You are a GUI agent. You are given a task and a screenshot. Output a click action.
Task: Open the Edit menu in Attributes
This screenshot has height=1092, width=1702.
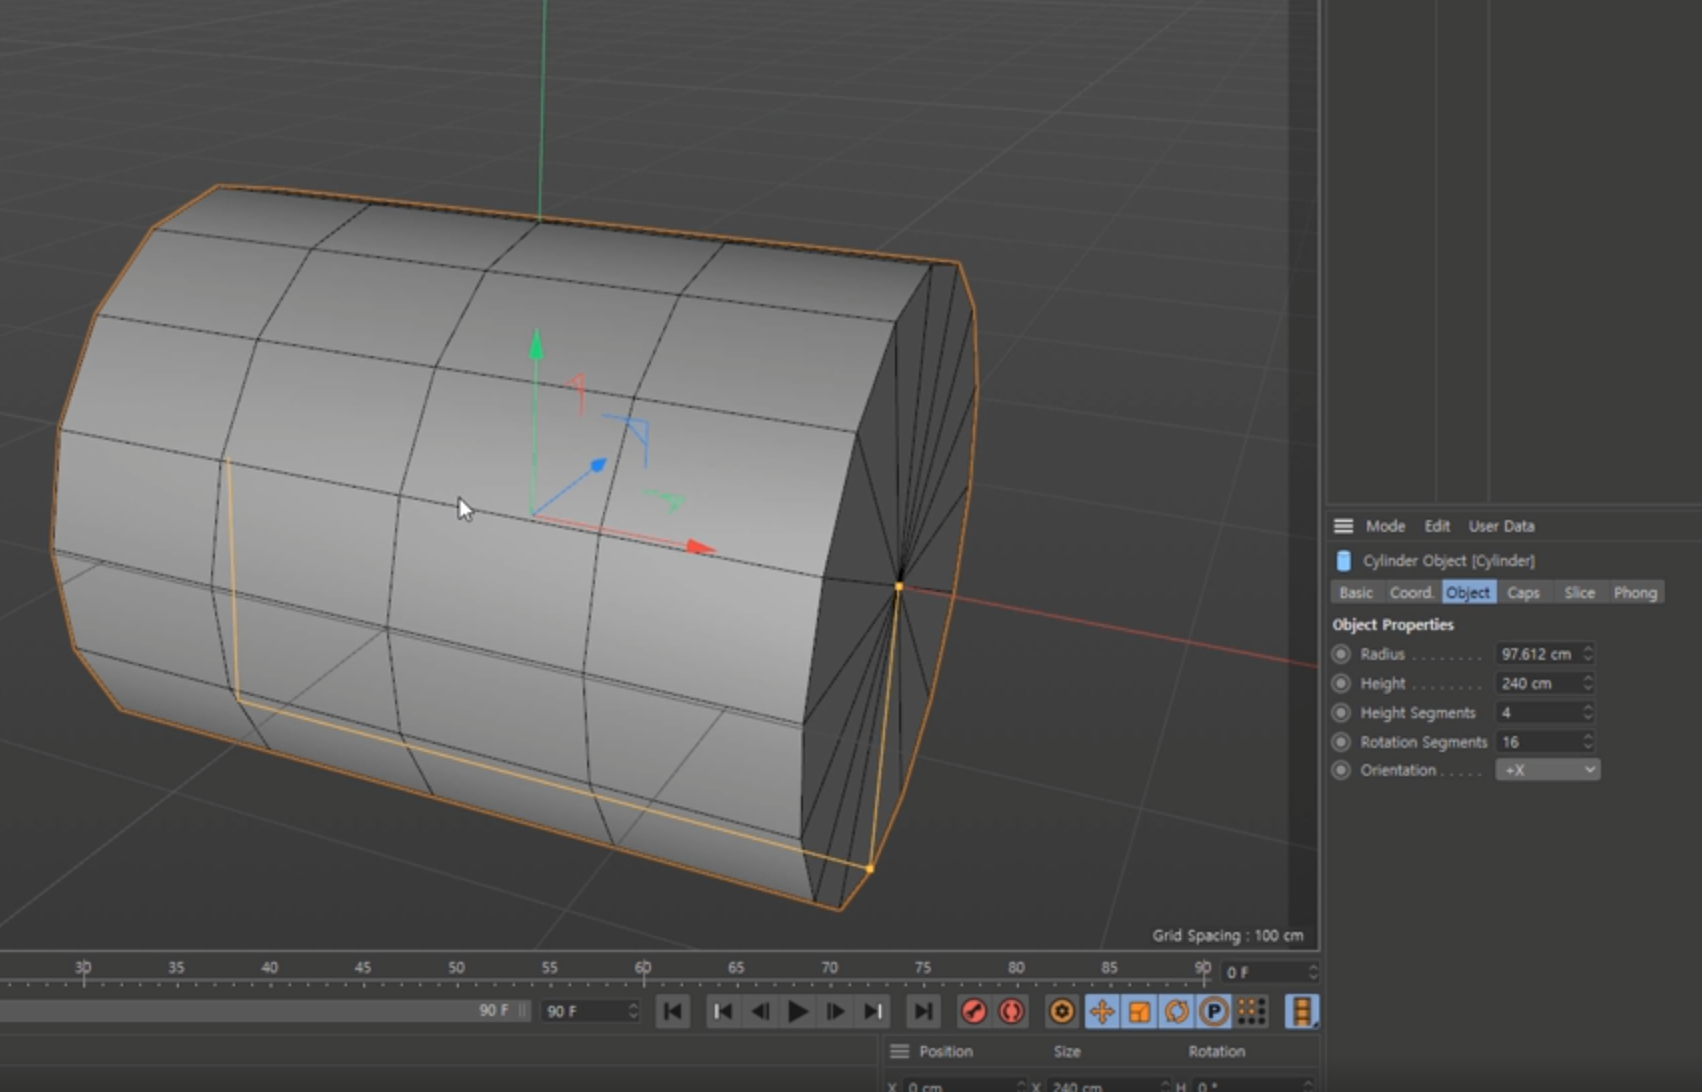[x=1437, y=526]
